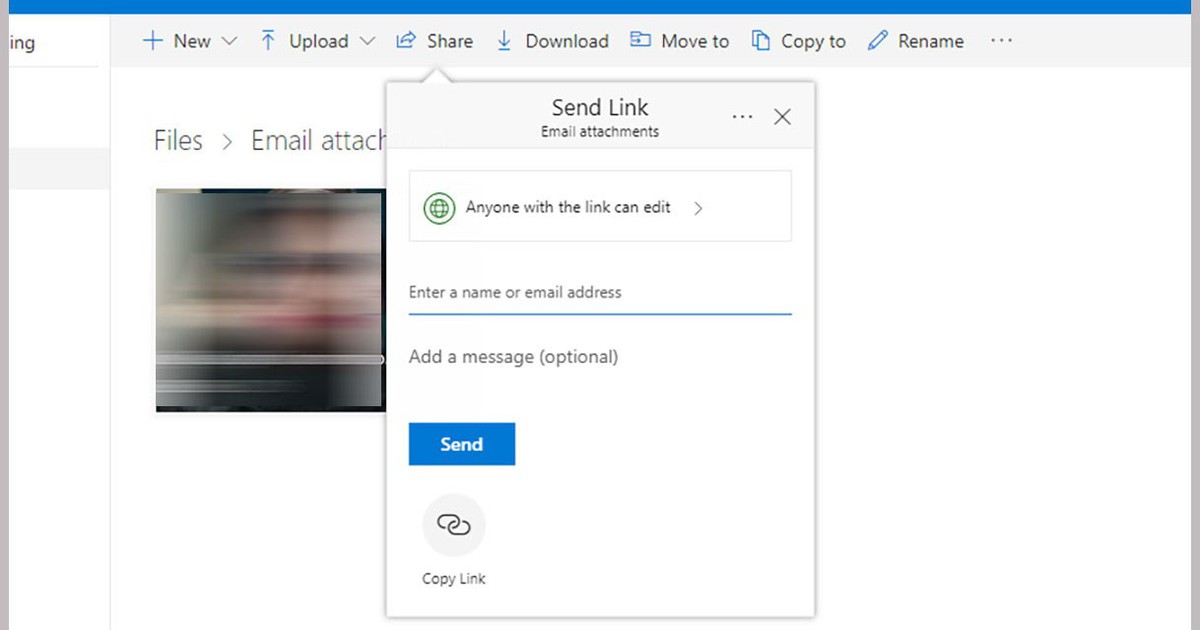Click the New plus icon
1200x630 pixels.
click(152, 41)
